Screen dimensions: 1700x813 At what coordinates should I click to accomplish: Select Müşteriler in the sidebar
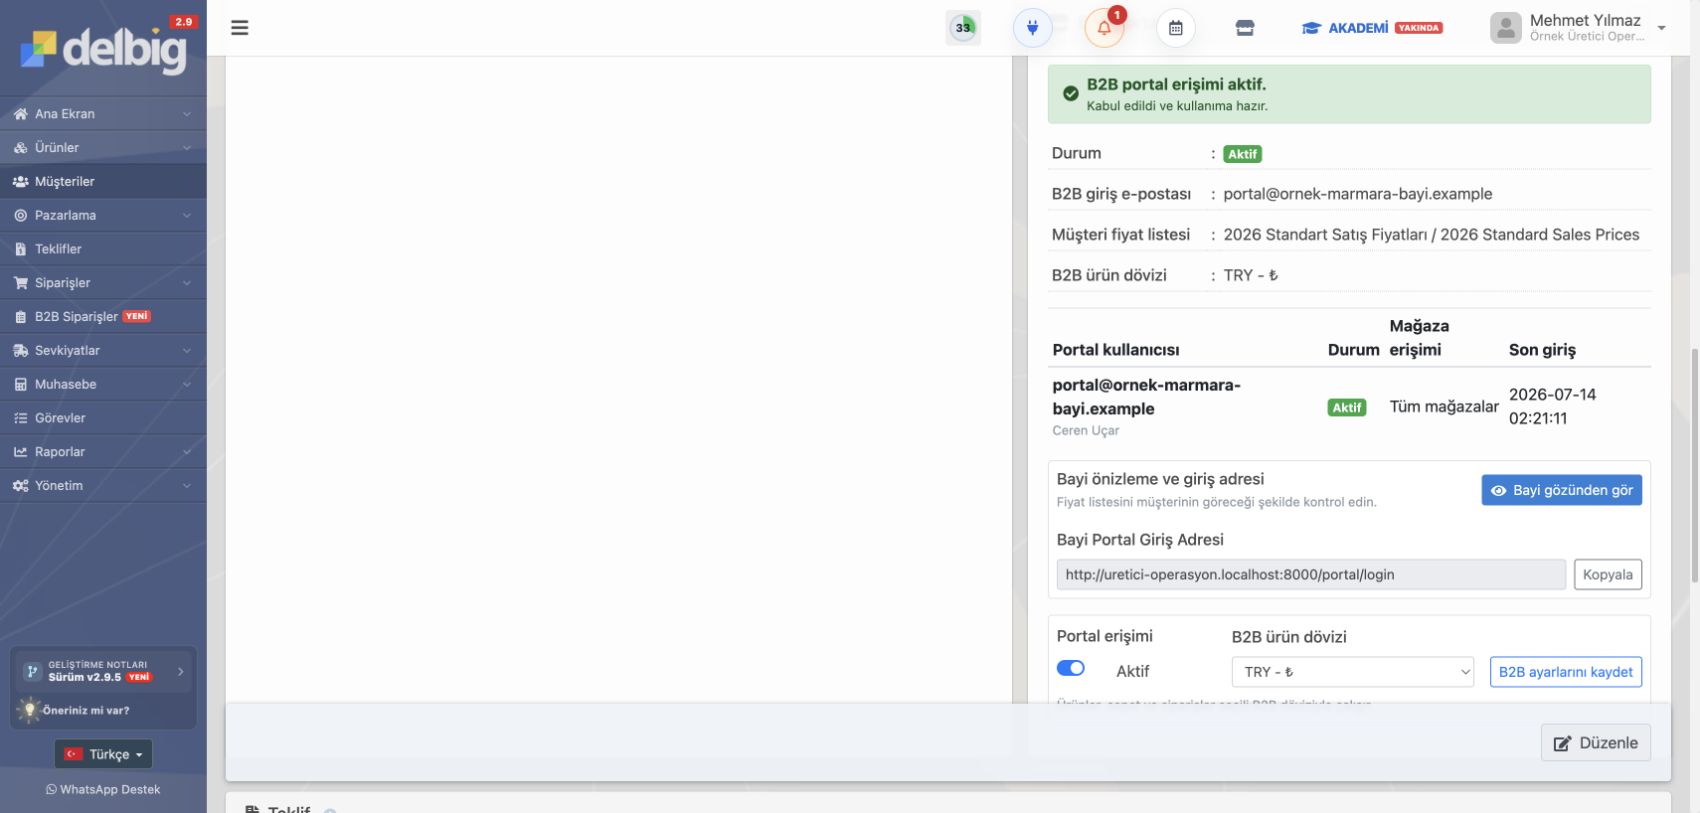click(103, 181)
